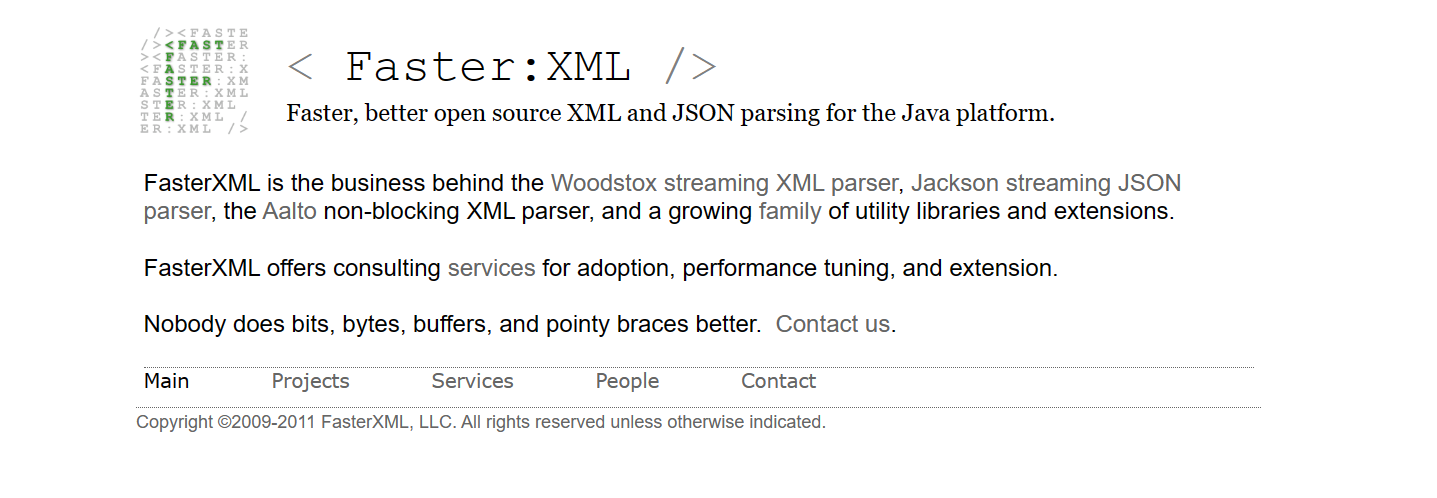
Task: Open the Aalto non-blocking parser link
Action: pos(289,211)
